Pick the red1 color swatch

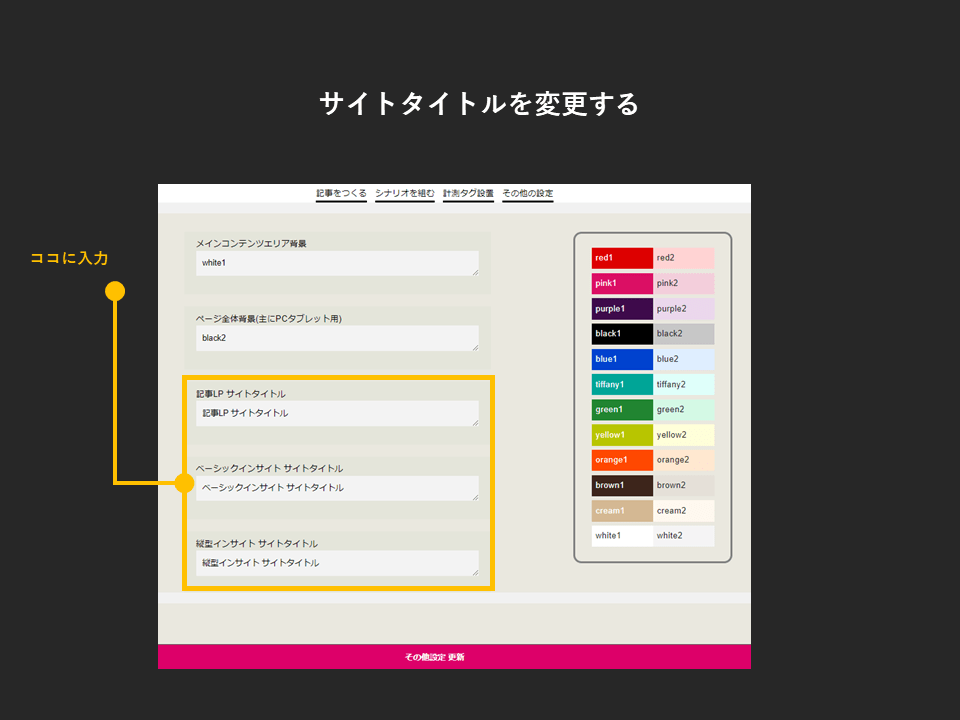pyautogui.click(x=622, y=258)
